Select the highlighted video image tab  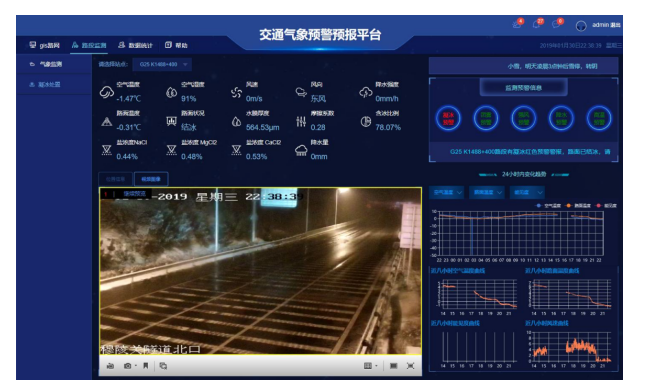click(151, 179)
